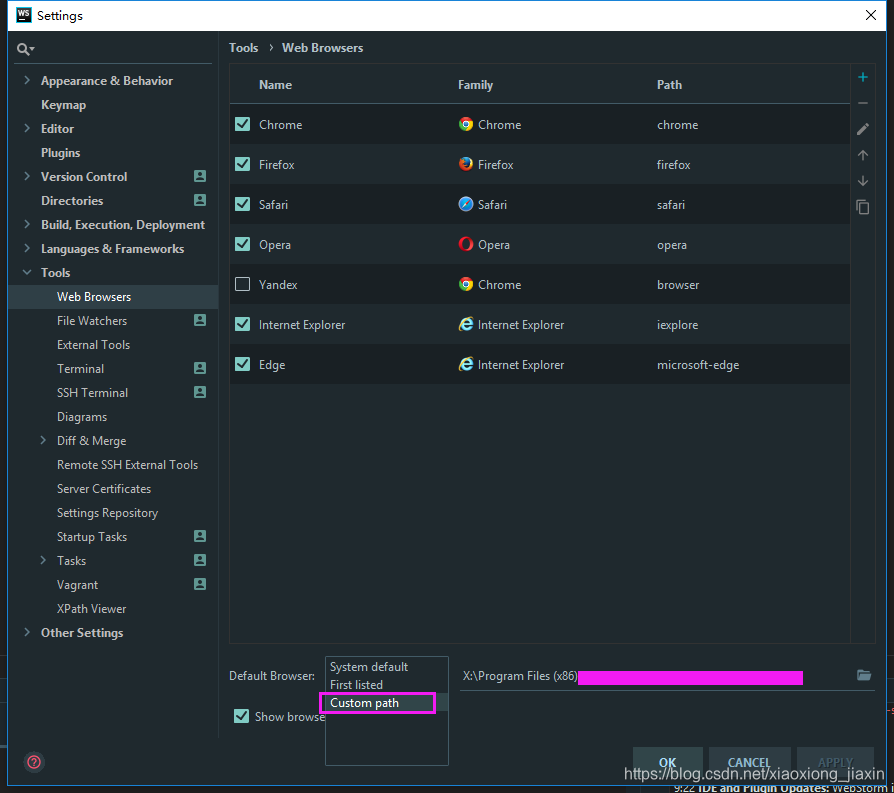
Task: Open the Settings Repository page
Action: click(107, 513)
